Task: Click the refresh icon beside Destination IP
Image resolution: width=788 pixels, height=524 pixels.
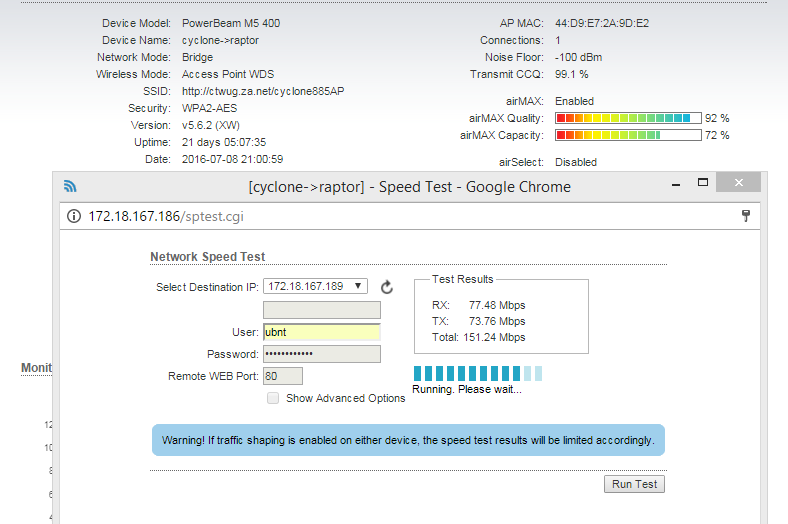Action: [x=387, y=287]
